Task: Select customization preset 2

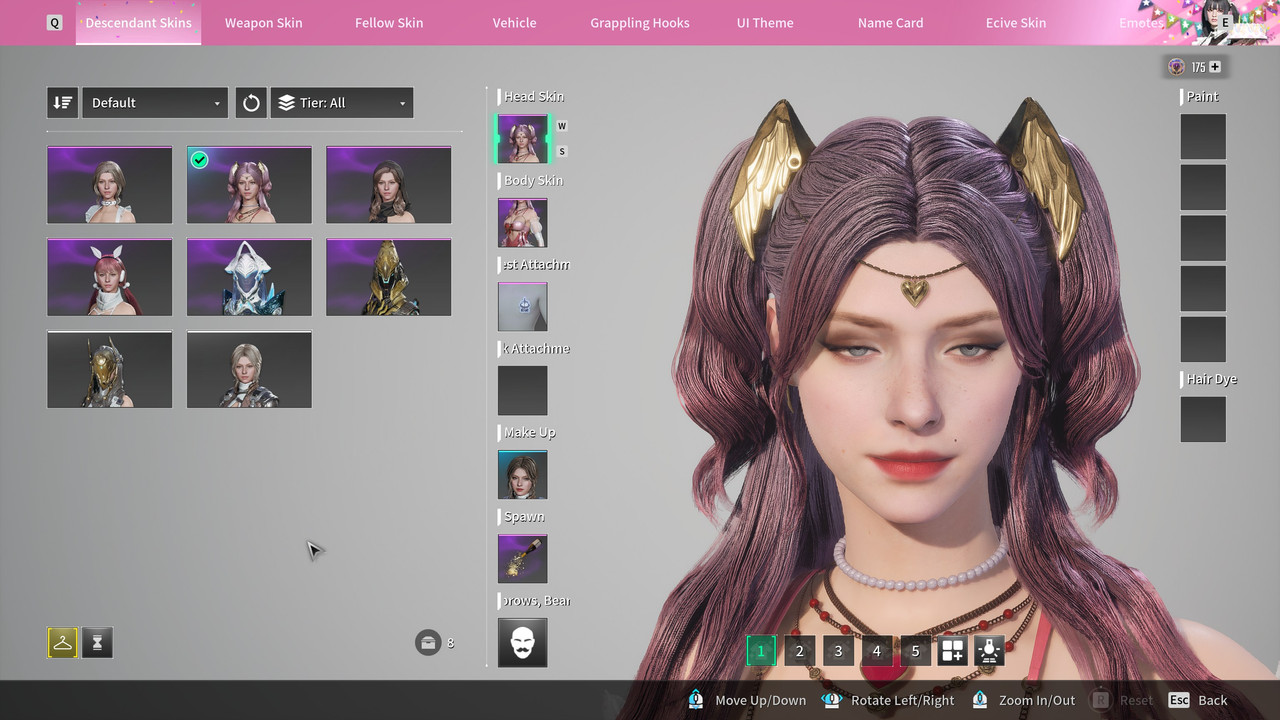Action: [799, 651]
